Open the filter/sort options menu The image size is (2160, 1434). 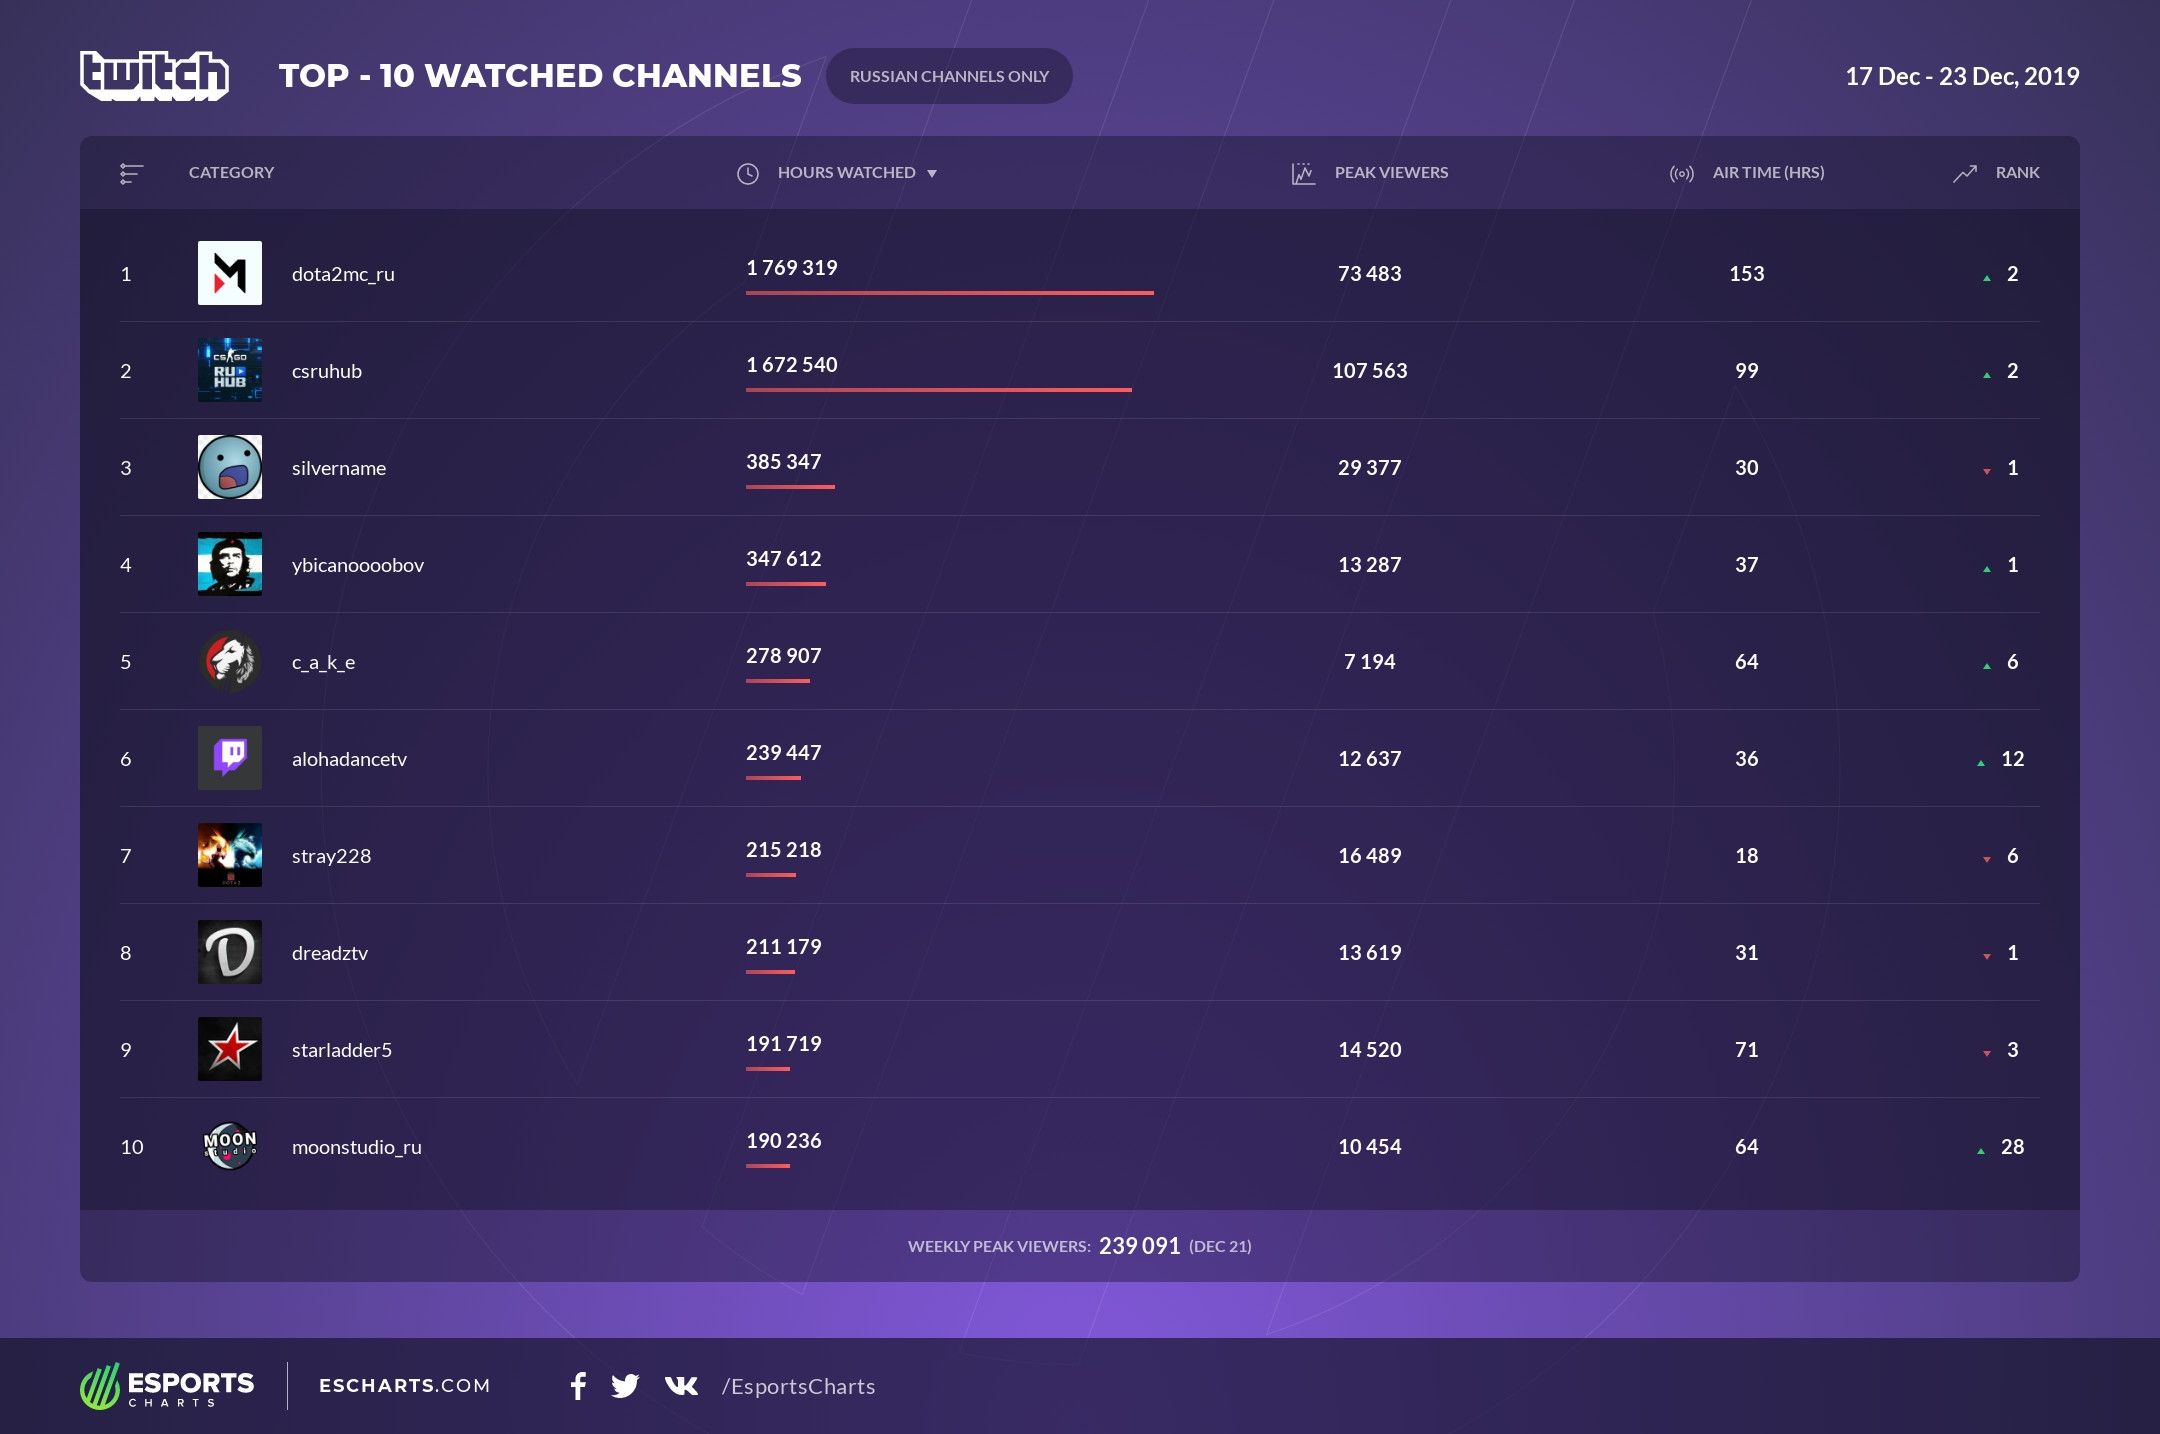tap(134, 171)
